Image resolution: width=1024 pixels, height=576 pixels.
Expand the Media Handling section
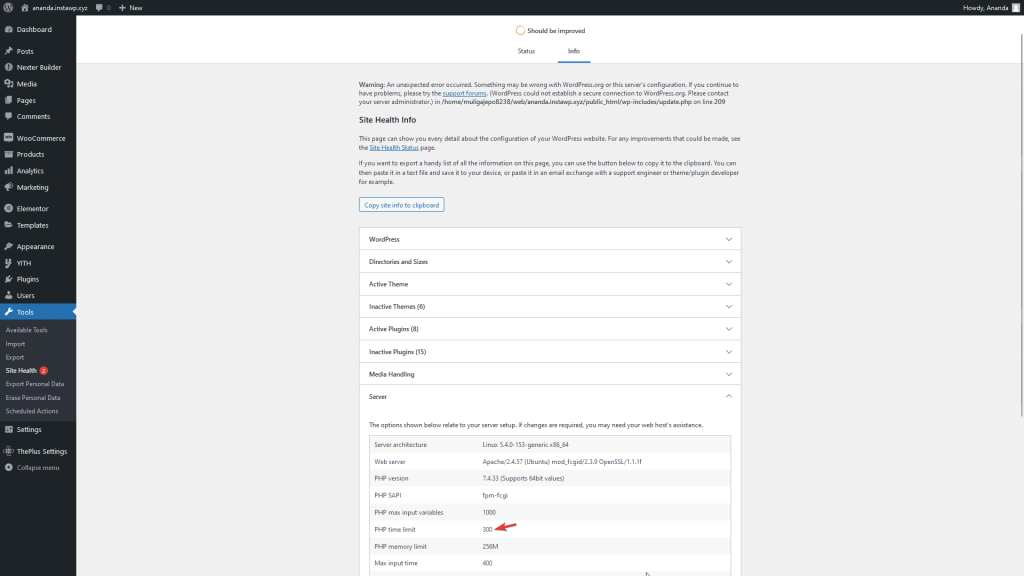tap(549, 374)
